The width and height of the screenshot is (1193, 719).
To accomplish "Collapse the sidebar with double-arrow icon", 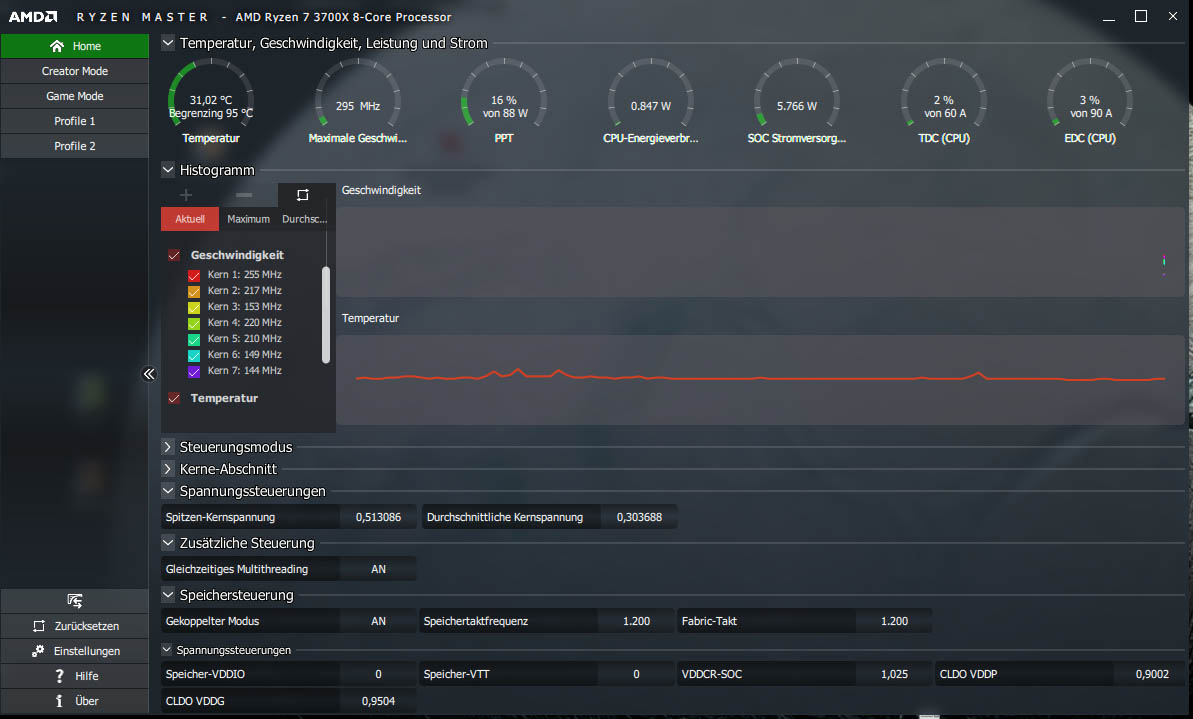I will 149,374.
